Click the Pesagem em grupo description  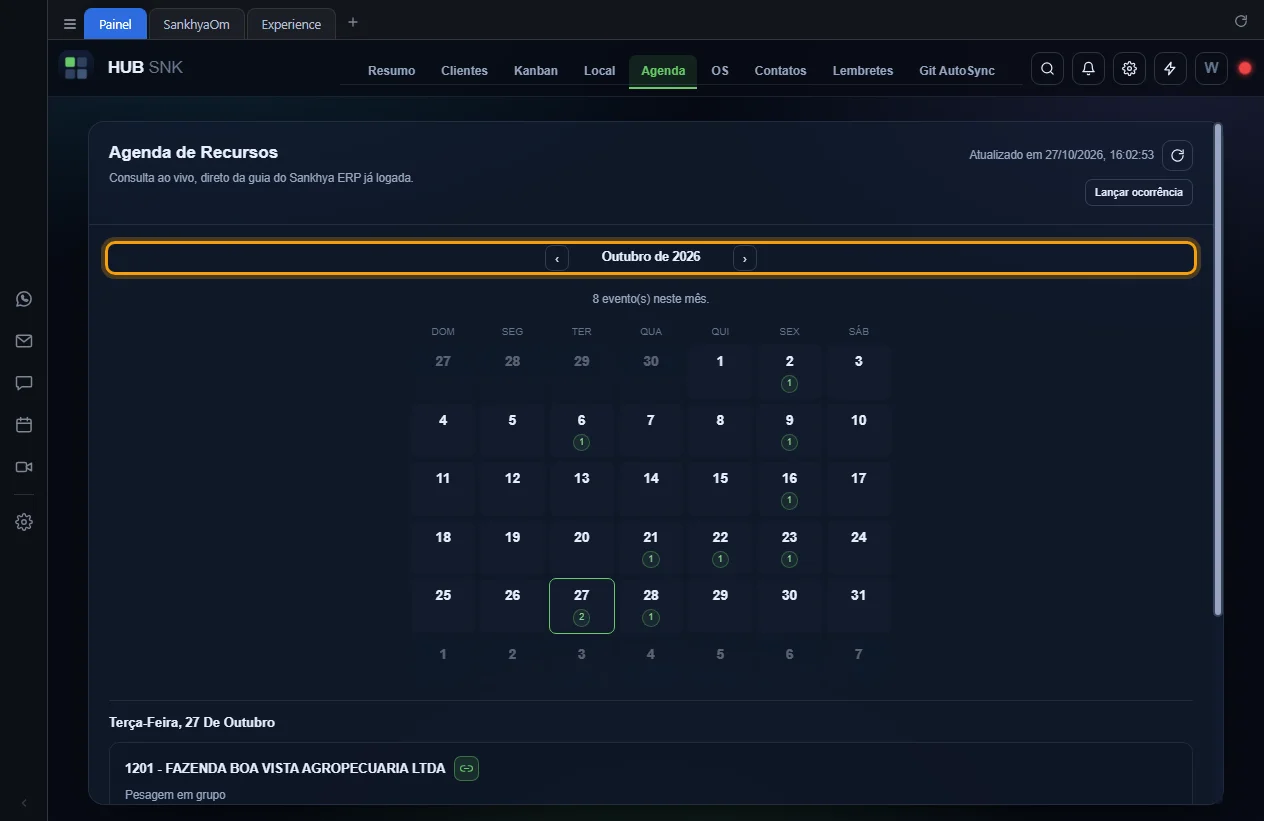pos(175,795)
